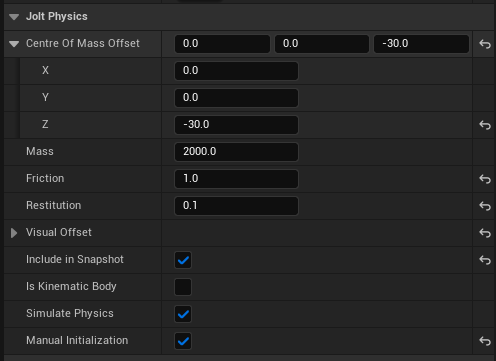Screen dimensions: 496x361
Task: Disable the Simulate Physics checkbox
Action: 183,314
